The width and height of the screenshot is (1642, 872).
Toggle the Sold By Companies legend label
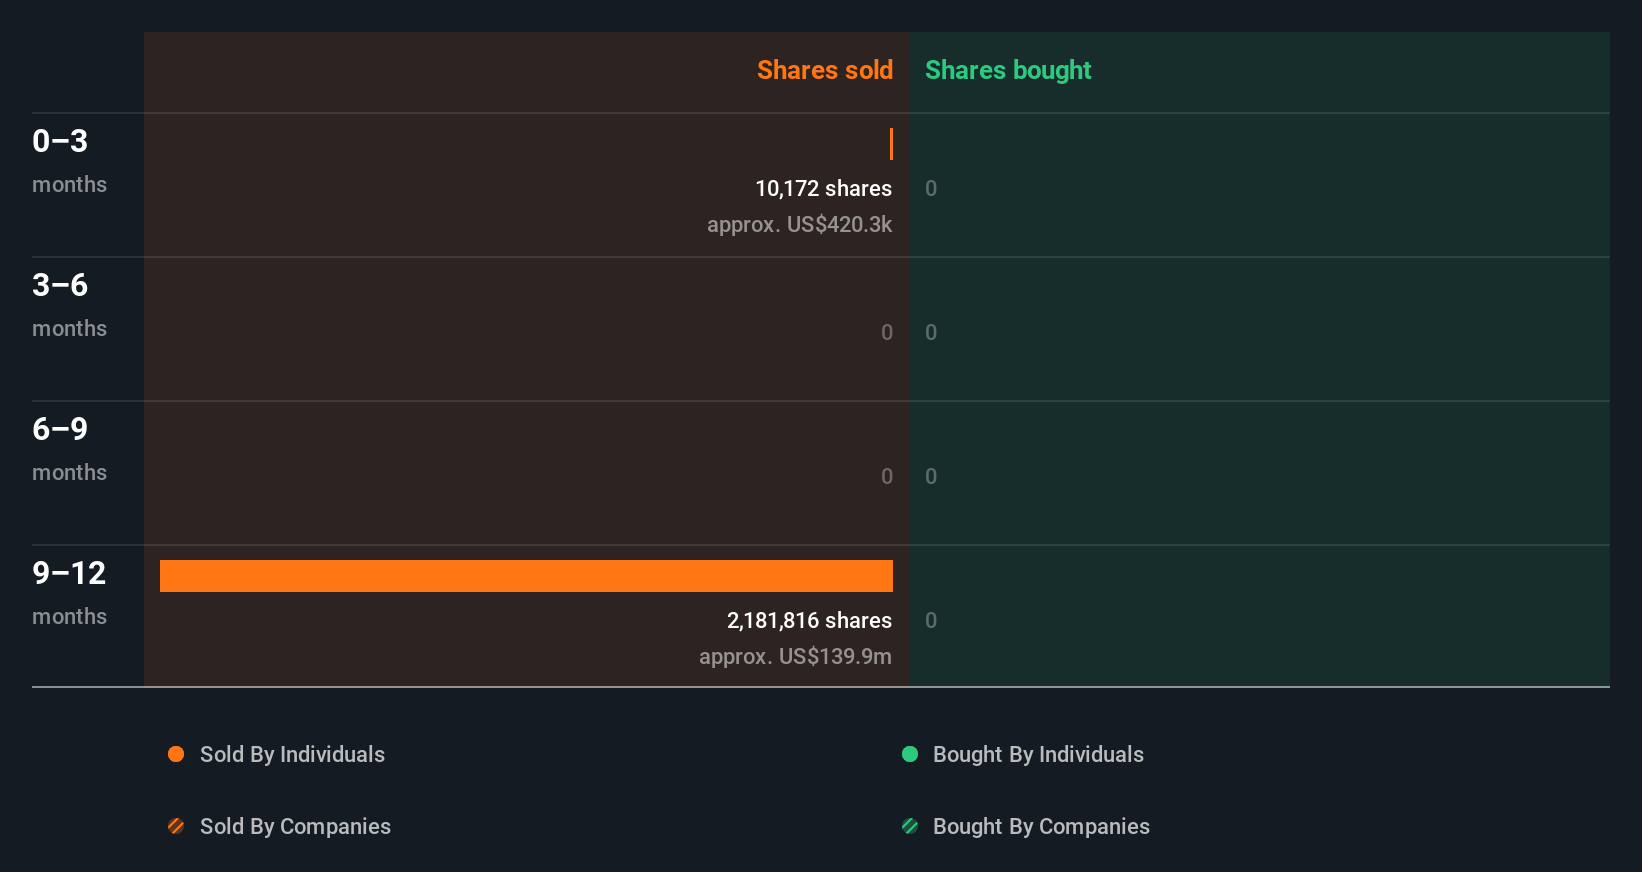[x=295, y=826]
